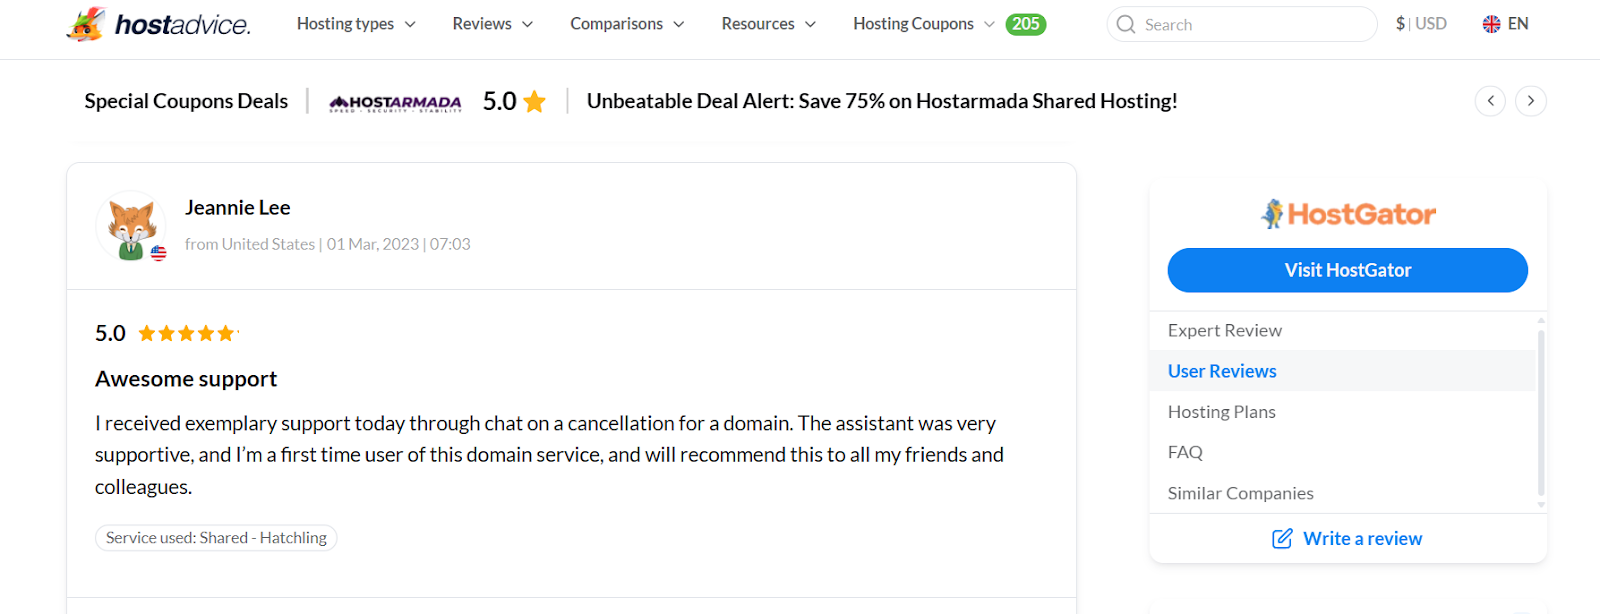This screenshot has width=1600, height=614.
Task: Open the Reviews dropdown menu
Action: (492, 24)
